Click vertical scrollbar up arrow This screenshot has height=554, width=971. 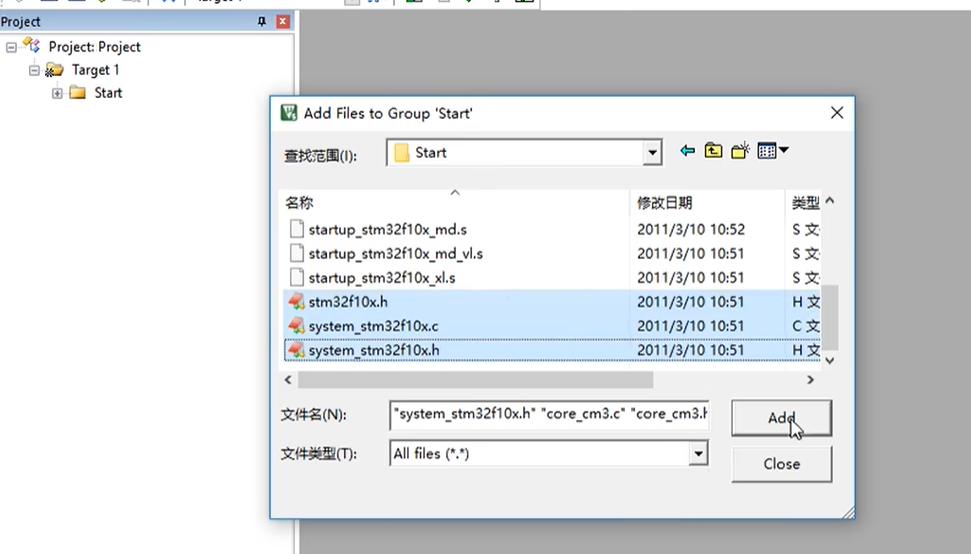pyautogui.click(x=830, y=201)
